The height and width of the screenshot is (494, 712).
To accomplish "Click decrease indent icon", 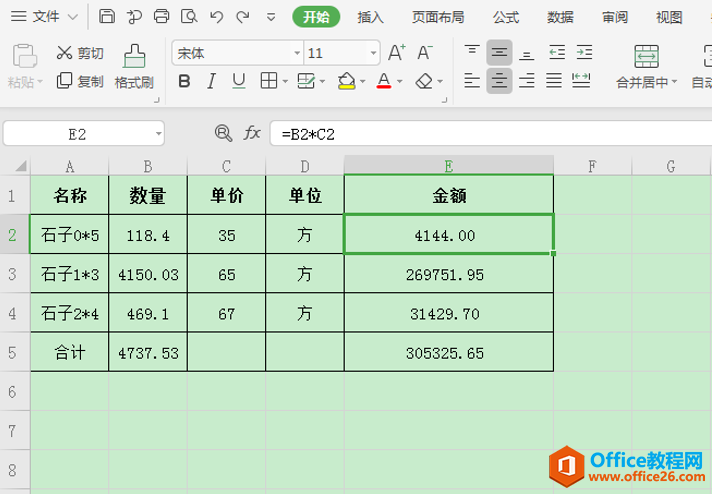I will [557, 53].
